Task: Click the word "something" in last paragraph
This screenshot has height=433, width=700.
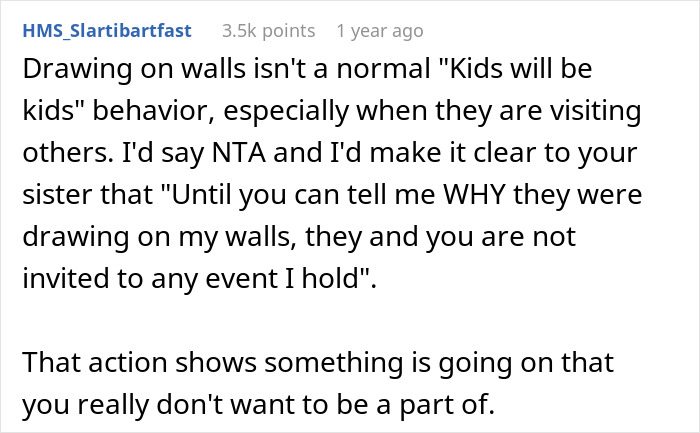Action: 334,362
